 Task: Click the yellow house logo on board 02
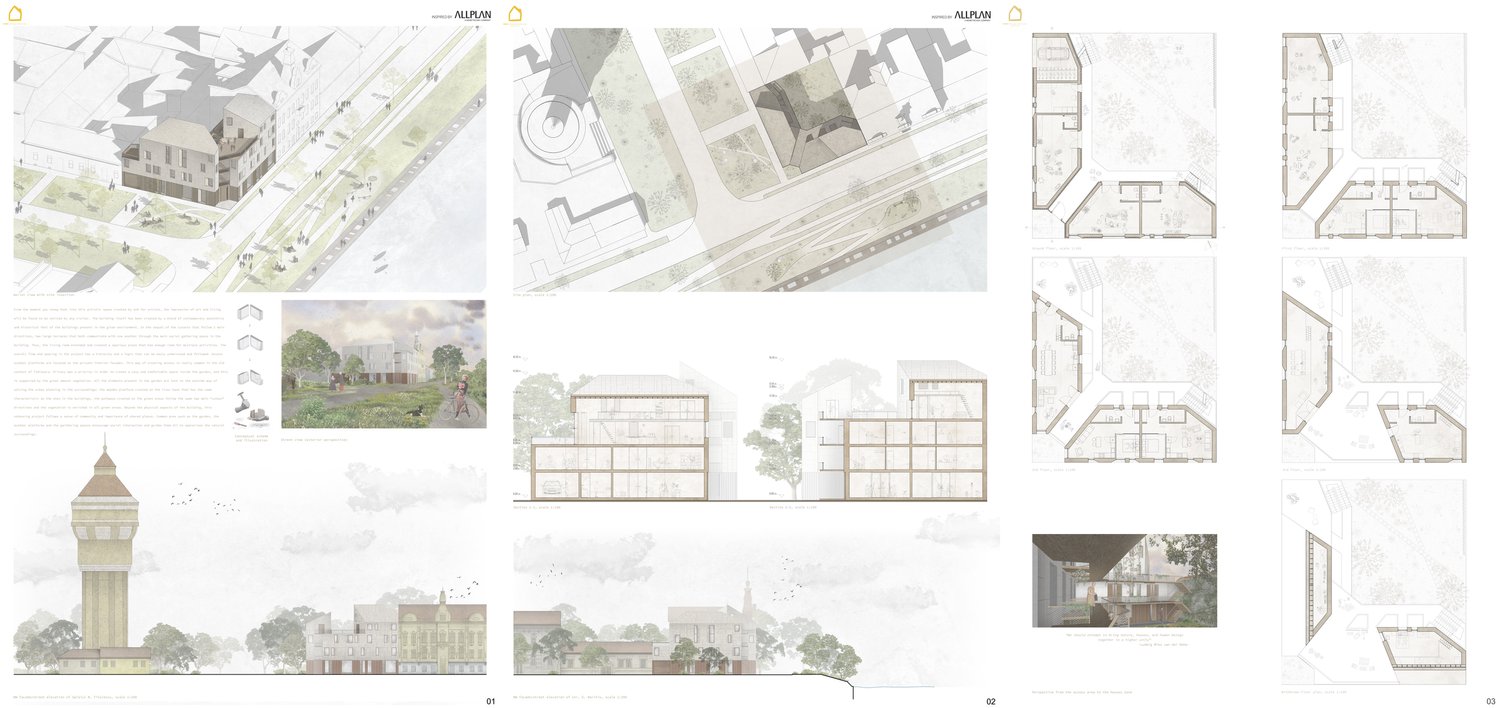pyautogui.click(x=516, y=14)
